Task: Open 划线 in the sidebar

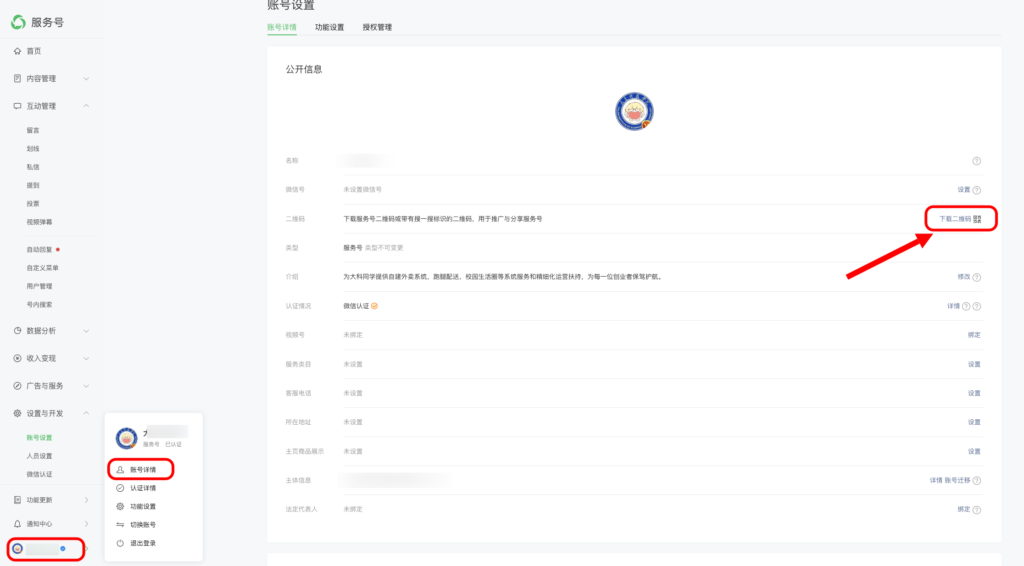Action: click(x=33, y=149)
